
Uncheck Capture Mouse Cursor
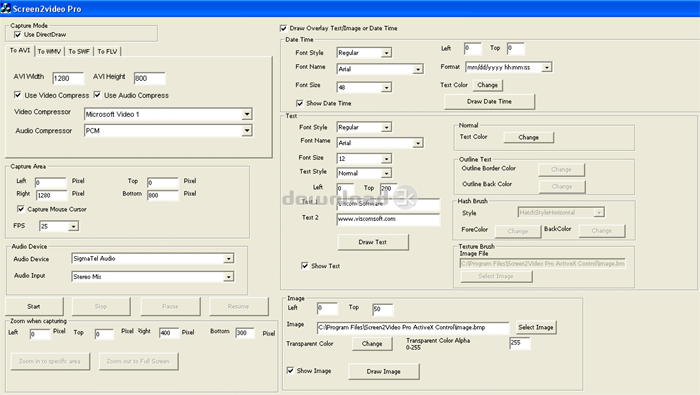(21, 208)
